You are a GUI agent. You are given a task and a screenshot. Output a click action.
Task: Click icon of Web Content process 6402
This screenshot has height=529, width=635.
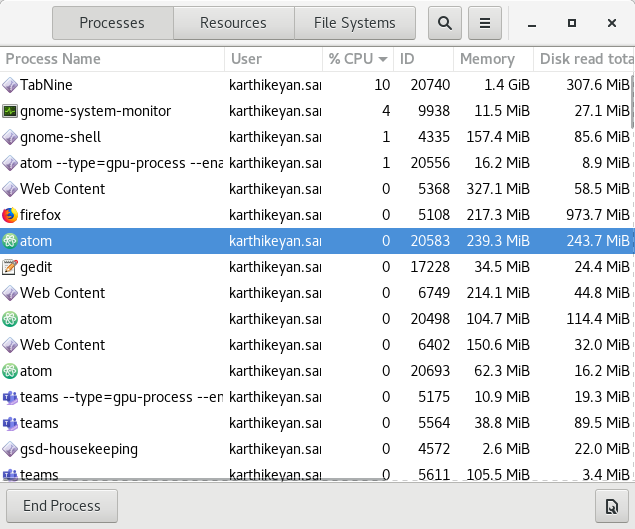tap(10, 345)
